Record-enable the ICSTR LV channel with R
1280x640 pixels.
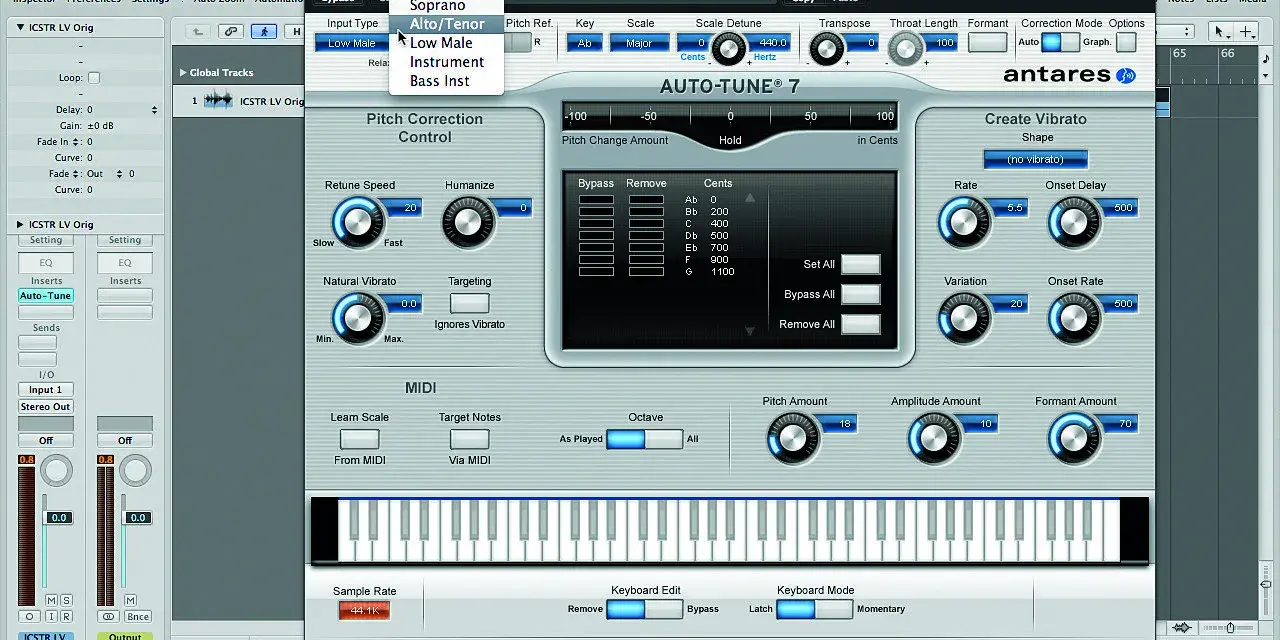pos(66,616)
